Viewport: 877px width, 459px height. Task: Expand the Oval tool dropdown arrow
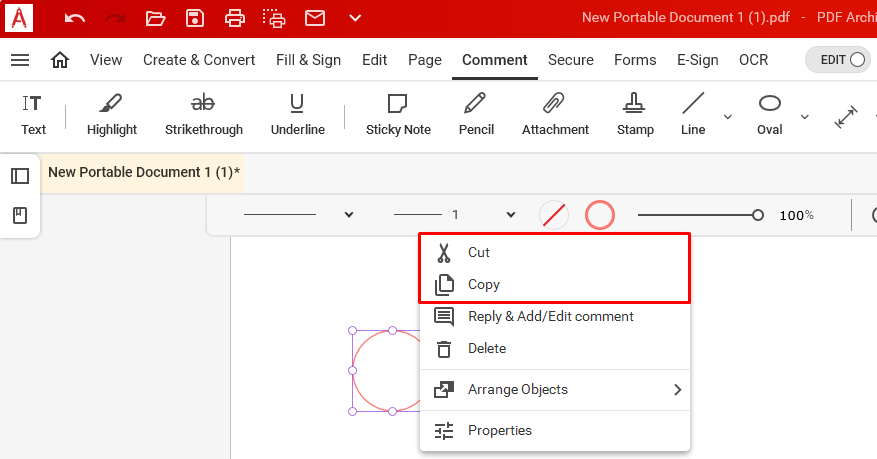(x=804, y=117)
